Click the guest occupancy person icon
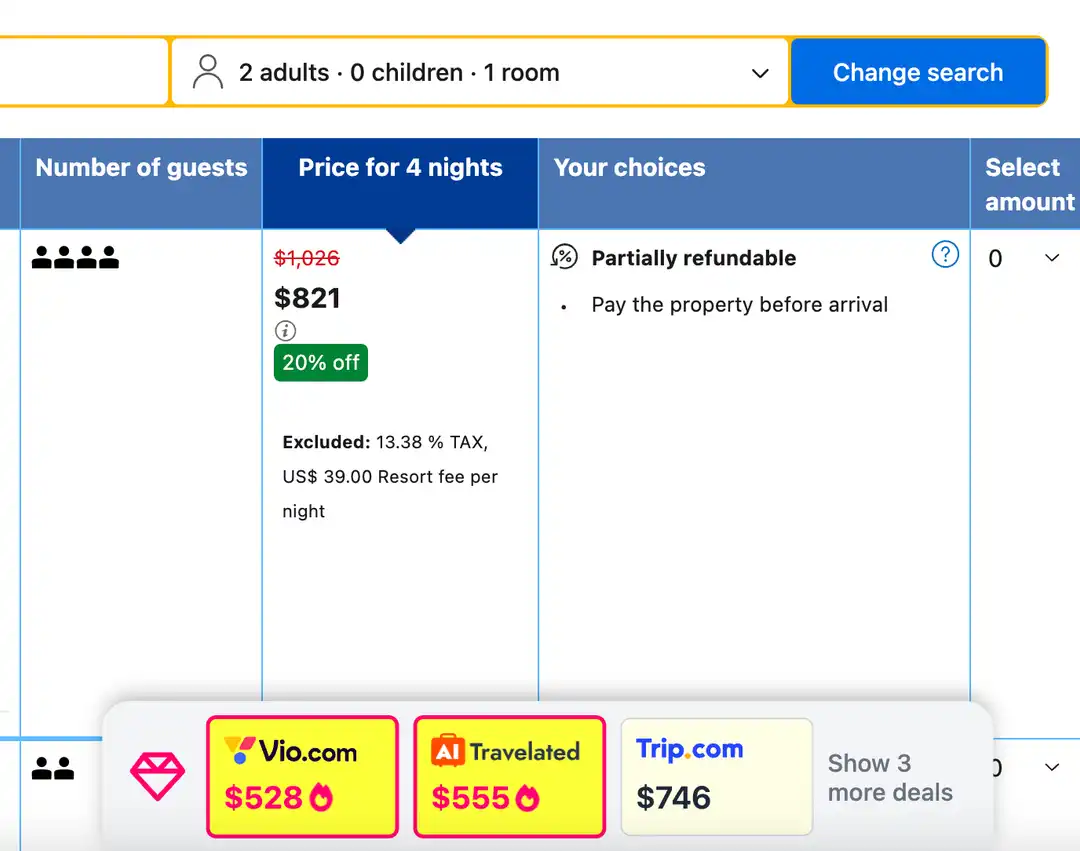 [x=207, y=73]
